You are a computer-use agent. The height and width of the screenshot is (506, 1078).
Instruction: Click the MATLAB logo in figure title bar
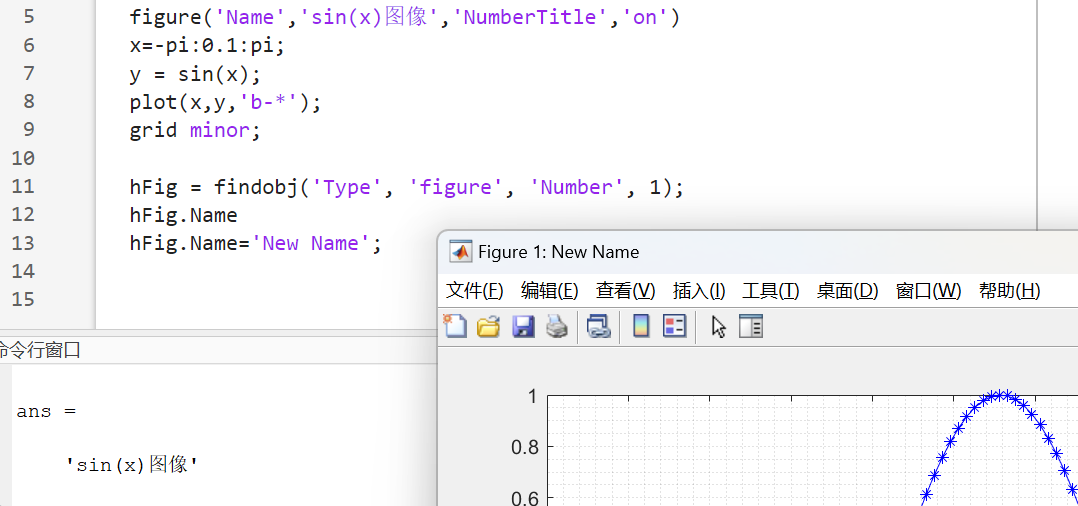460,252
